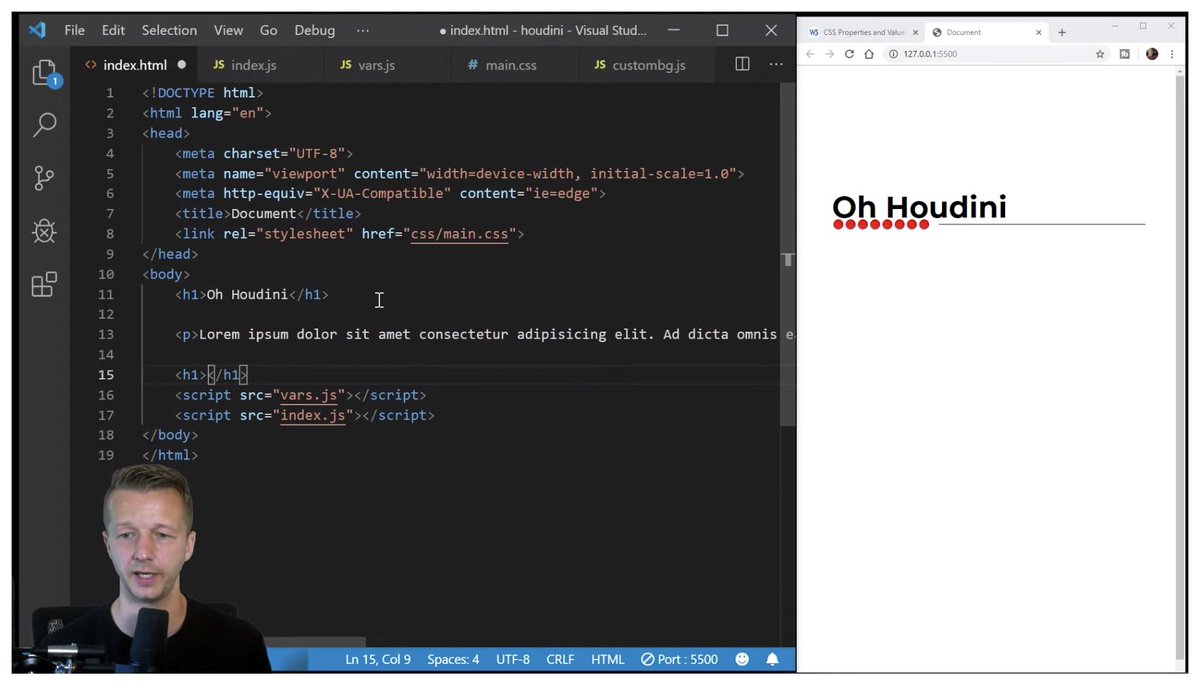Click Chrome's forward arrow

829,54
